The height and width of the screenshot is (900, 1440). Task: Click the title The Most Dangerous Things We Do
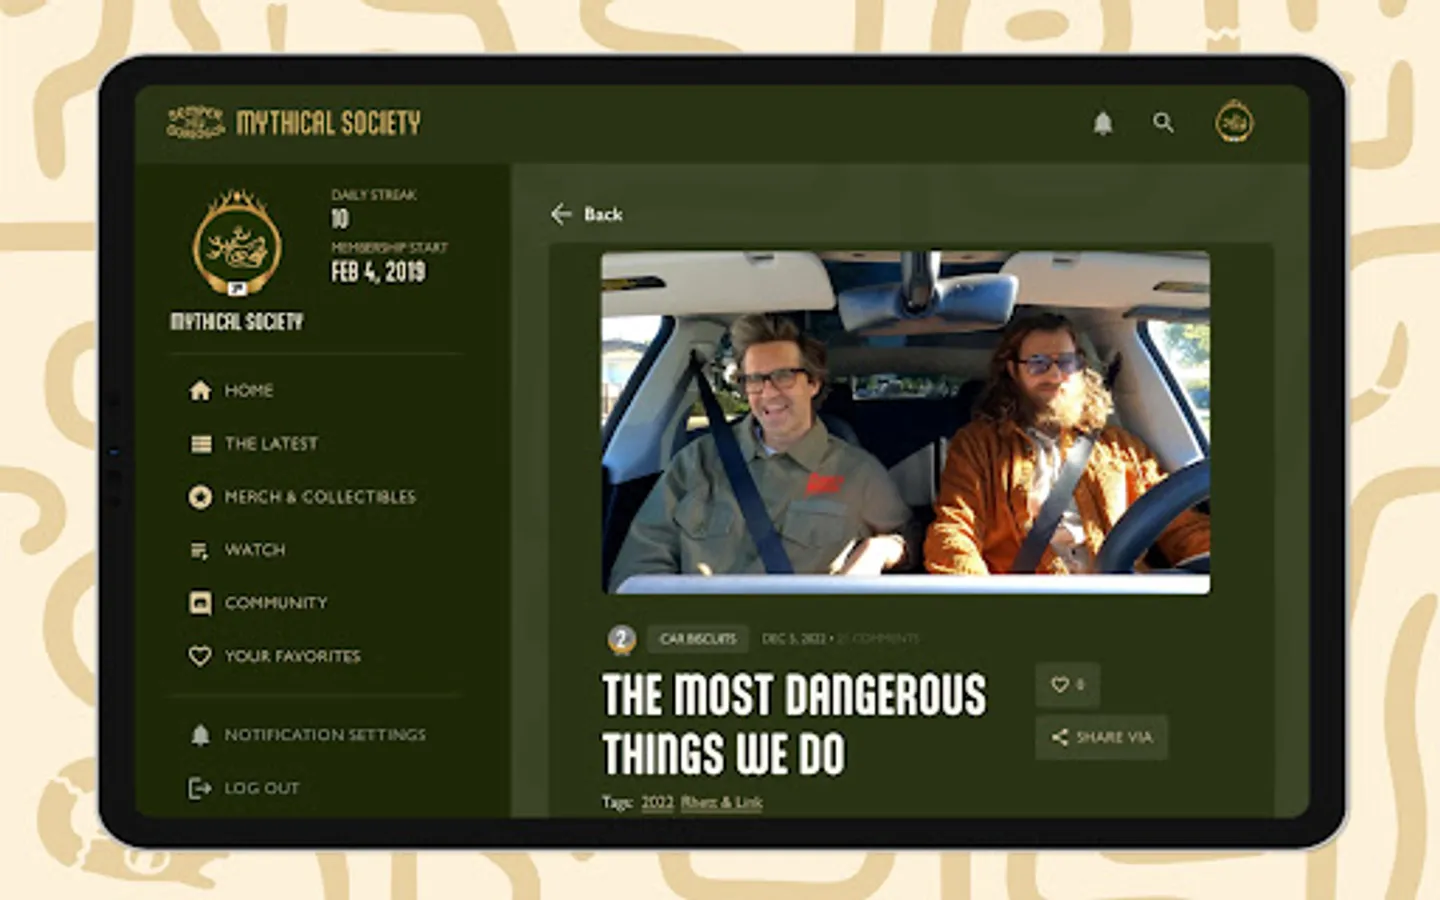(794, 724)
